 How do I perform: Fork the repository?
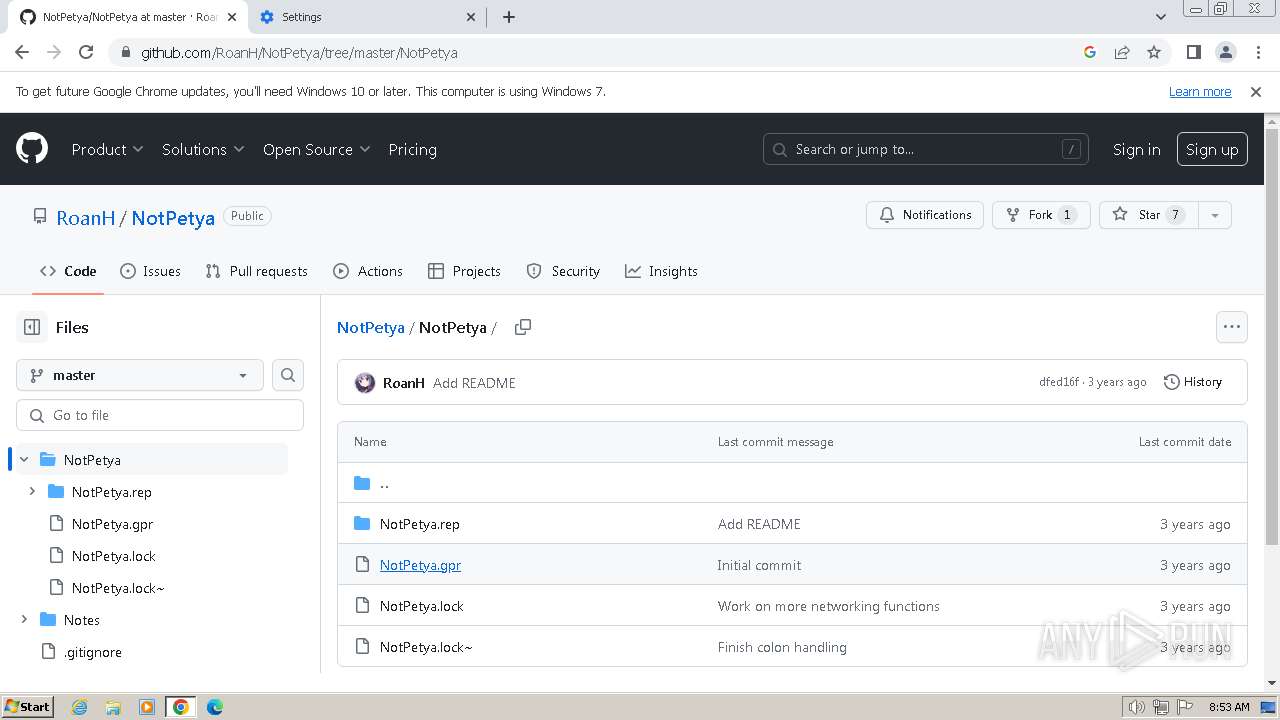click(x=1041, y=215)
